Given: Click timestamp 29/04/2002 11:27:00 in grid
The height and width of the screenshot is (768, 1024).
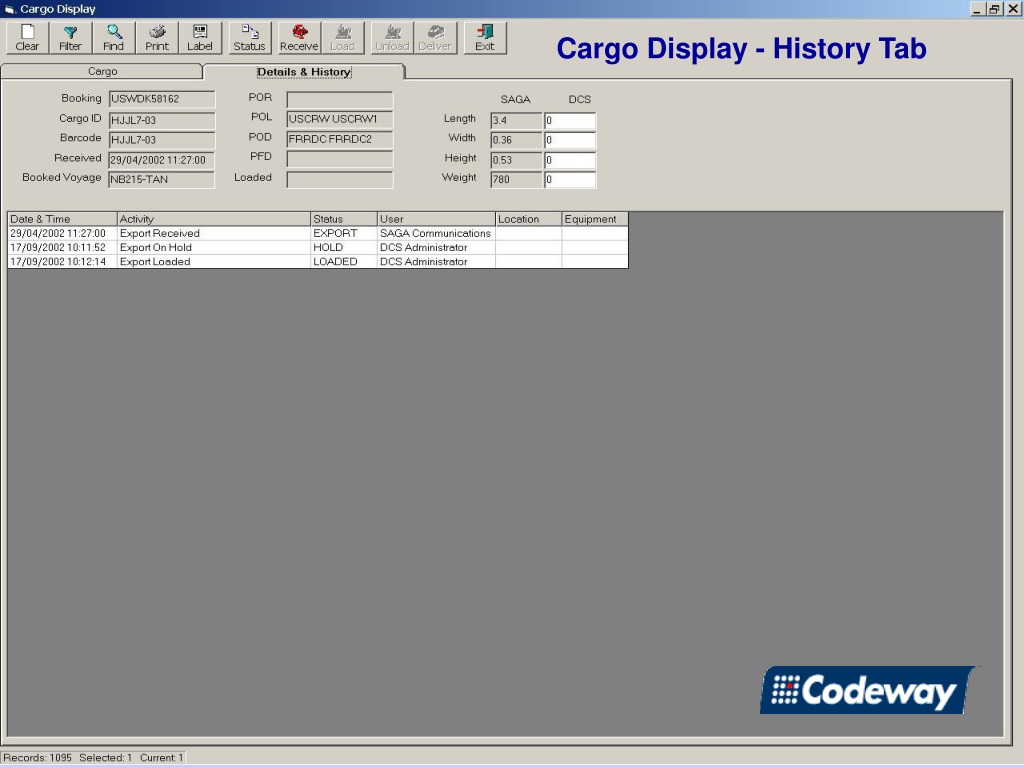Looking at the screenshot, I should coord(63,233).
